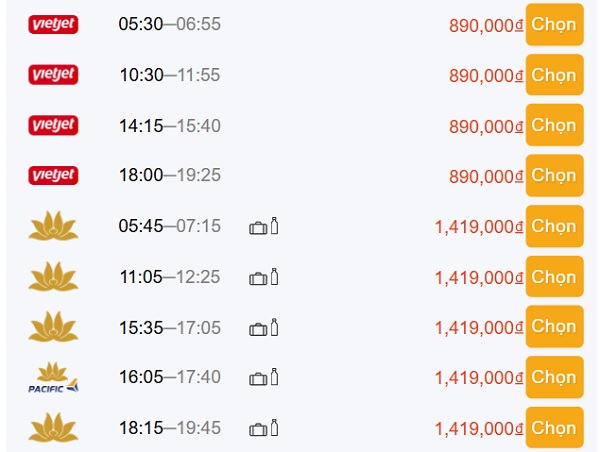Click the 05:45–07:15 flight time text

tap(169, 227)
